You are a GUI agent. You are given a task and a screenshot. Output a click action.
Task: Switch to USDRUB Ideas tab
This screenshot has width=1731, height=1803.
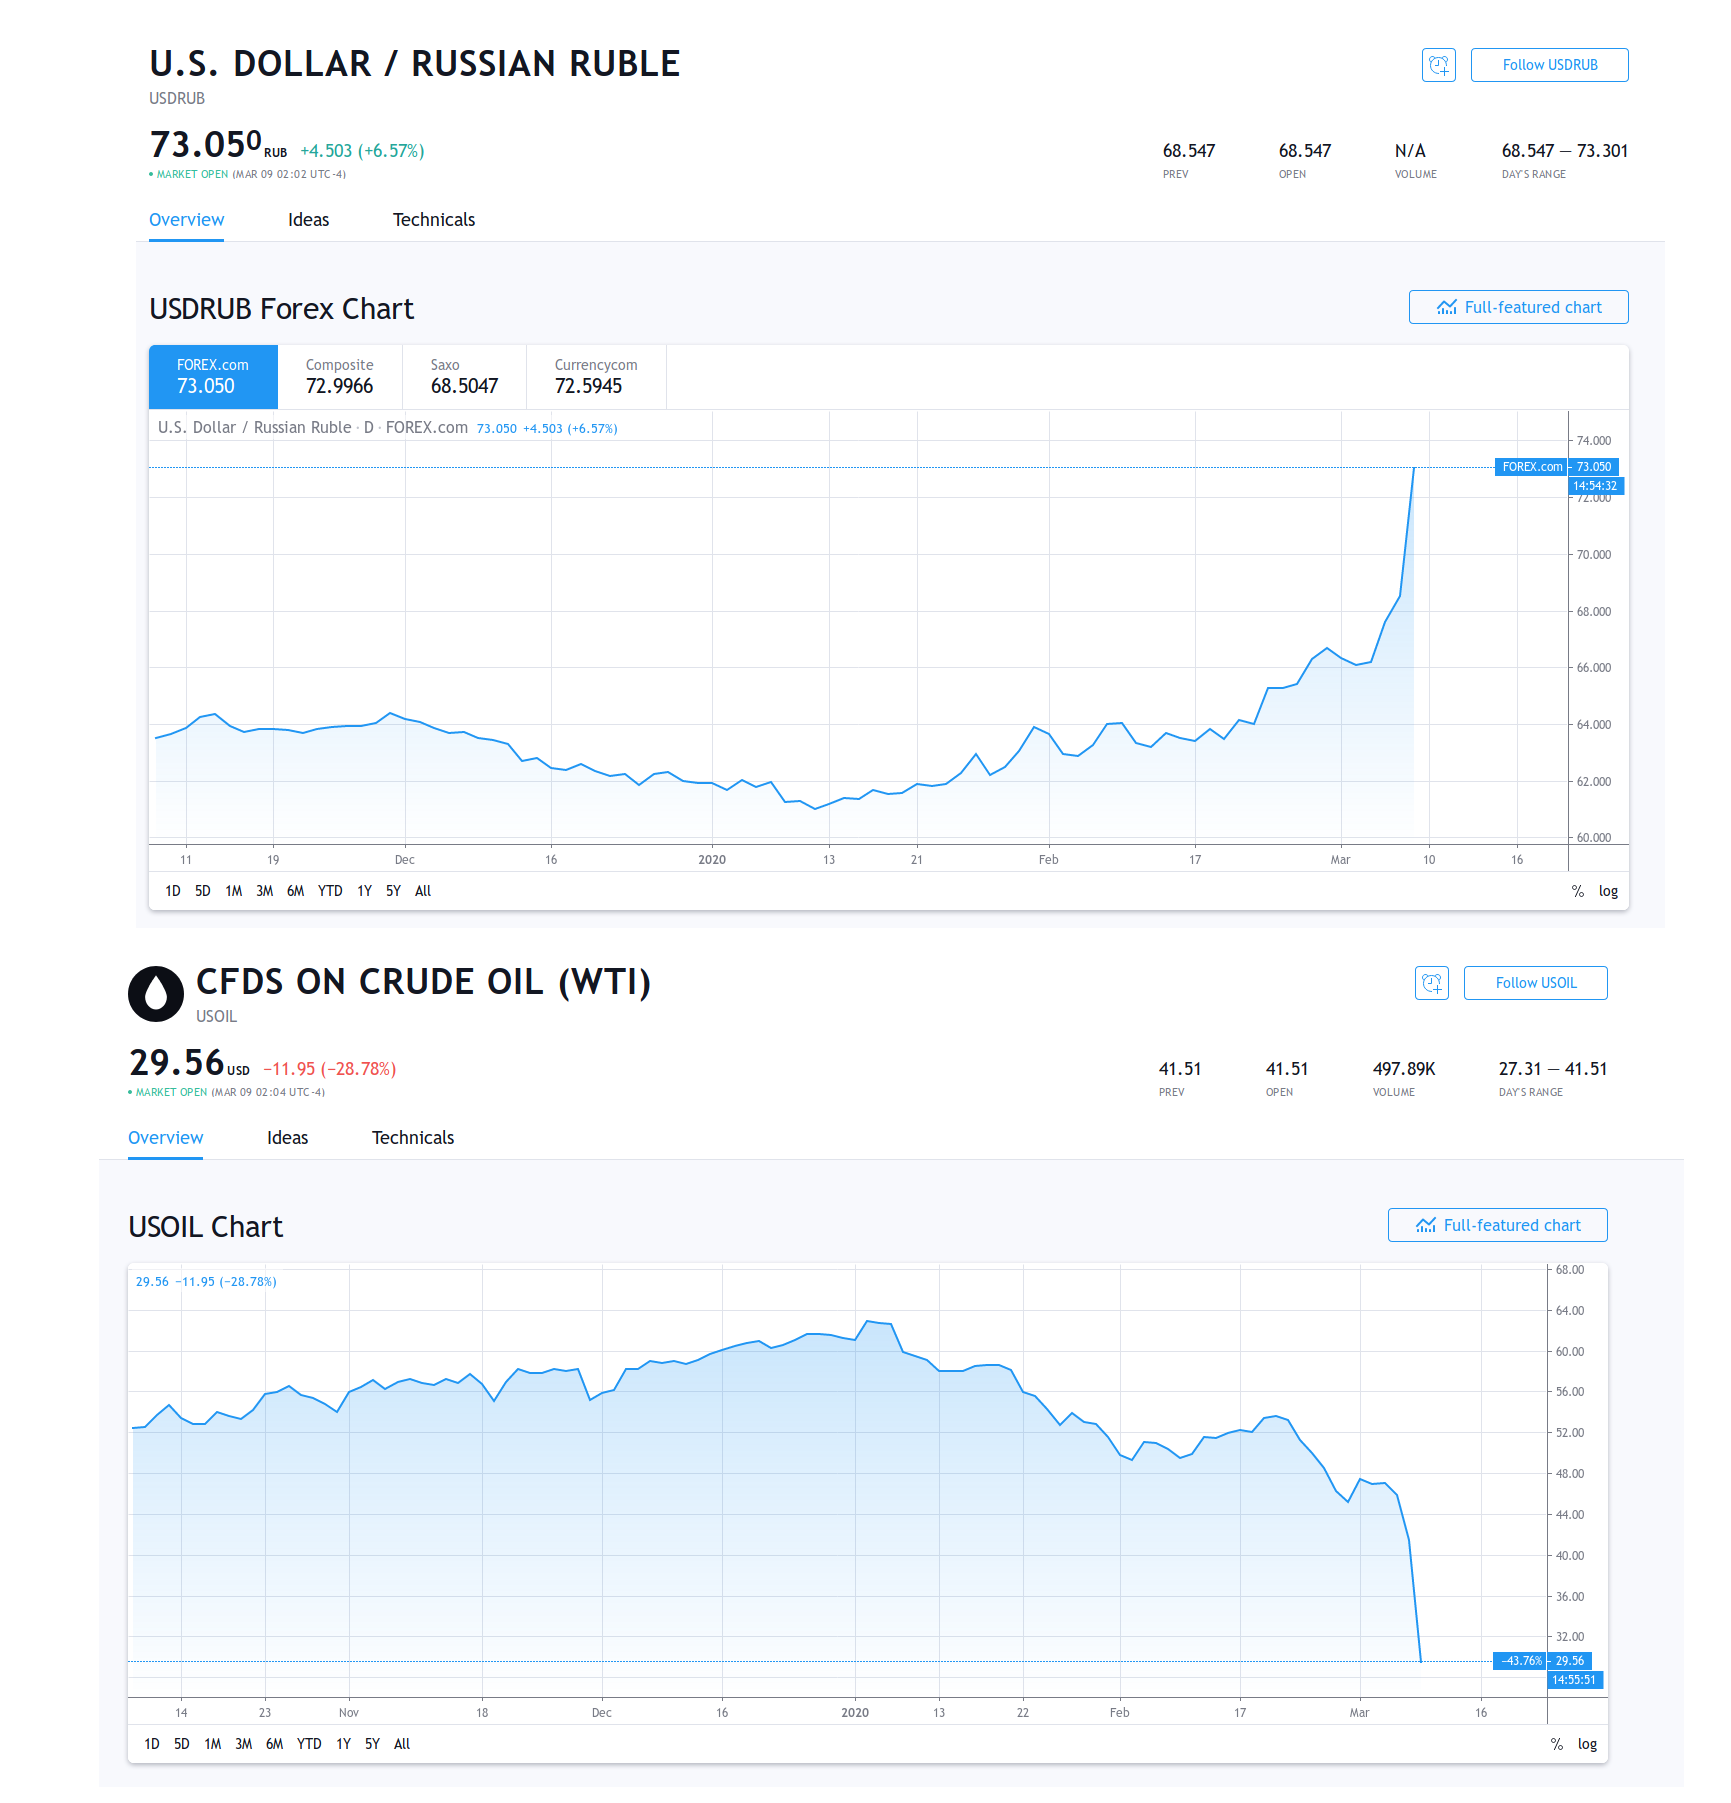pyautogui.click(x=308, y=220)
